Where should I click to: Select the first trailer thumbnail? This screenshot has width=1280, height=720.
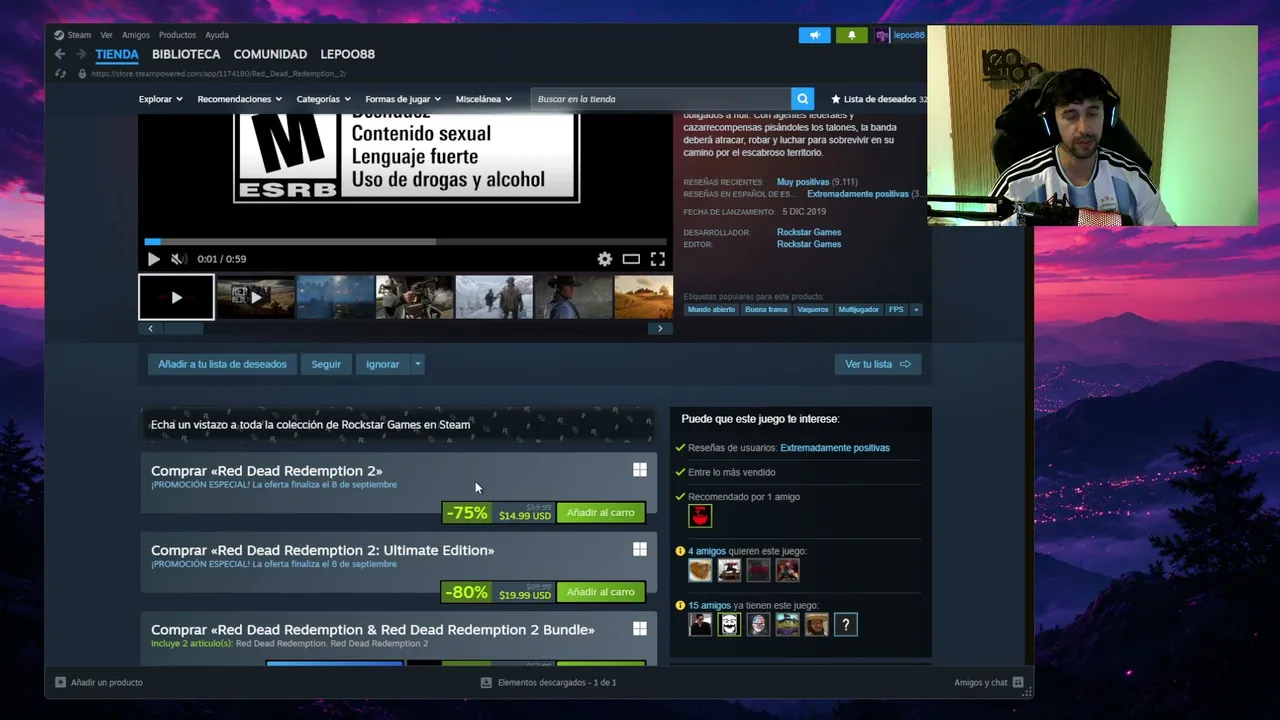[176, 297]
